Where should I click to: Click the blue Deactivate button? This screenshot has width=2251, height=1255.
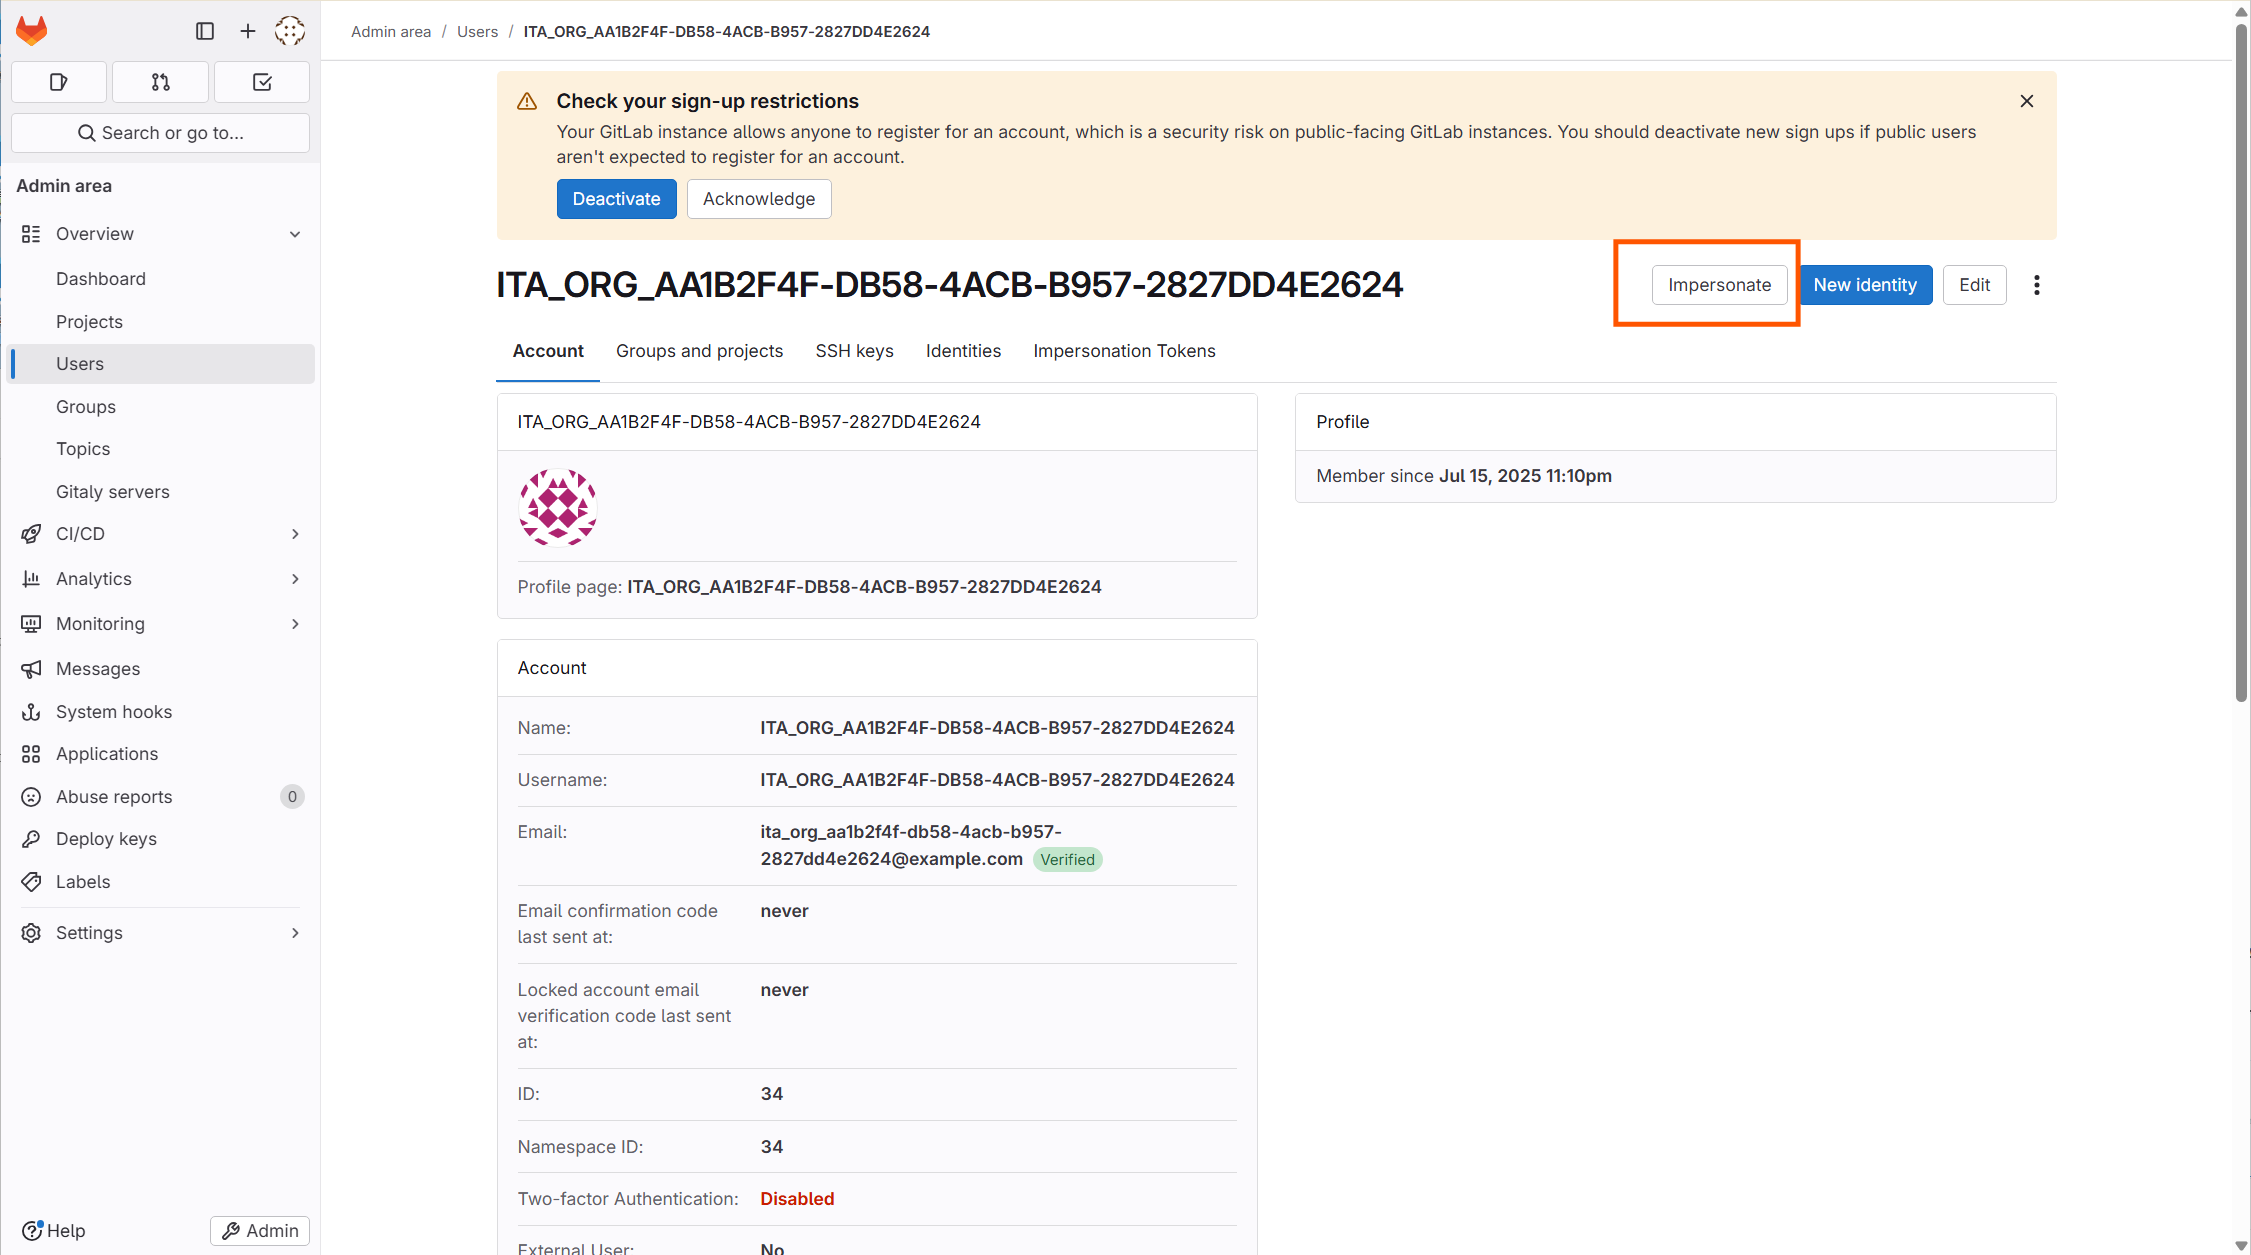pos(616,199)
